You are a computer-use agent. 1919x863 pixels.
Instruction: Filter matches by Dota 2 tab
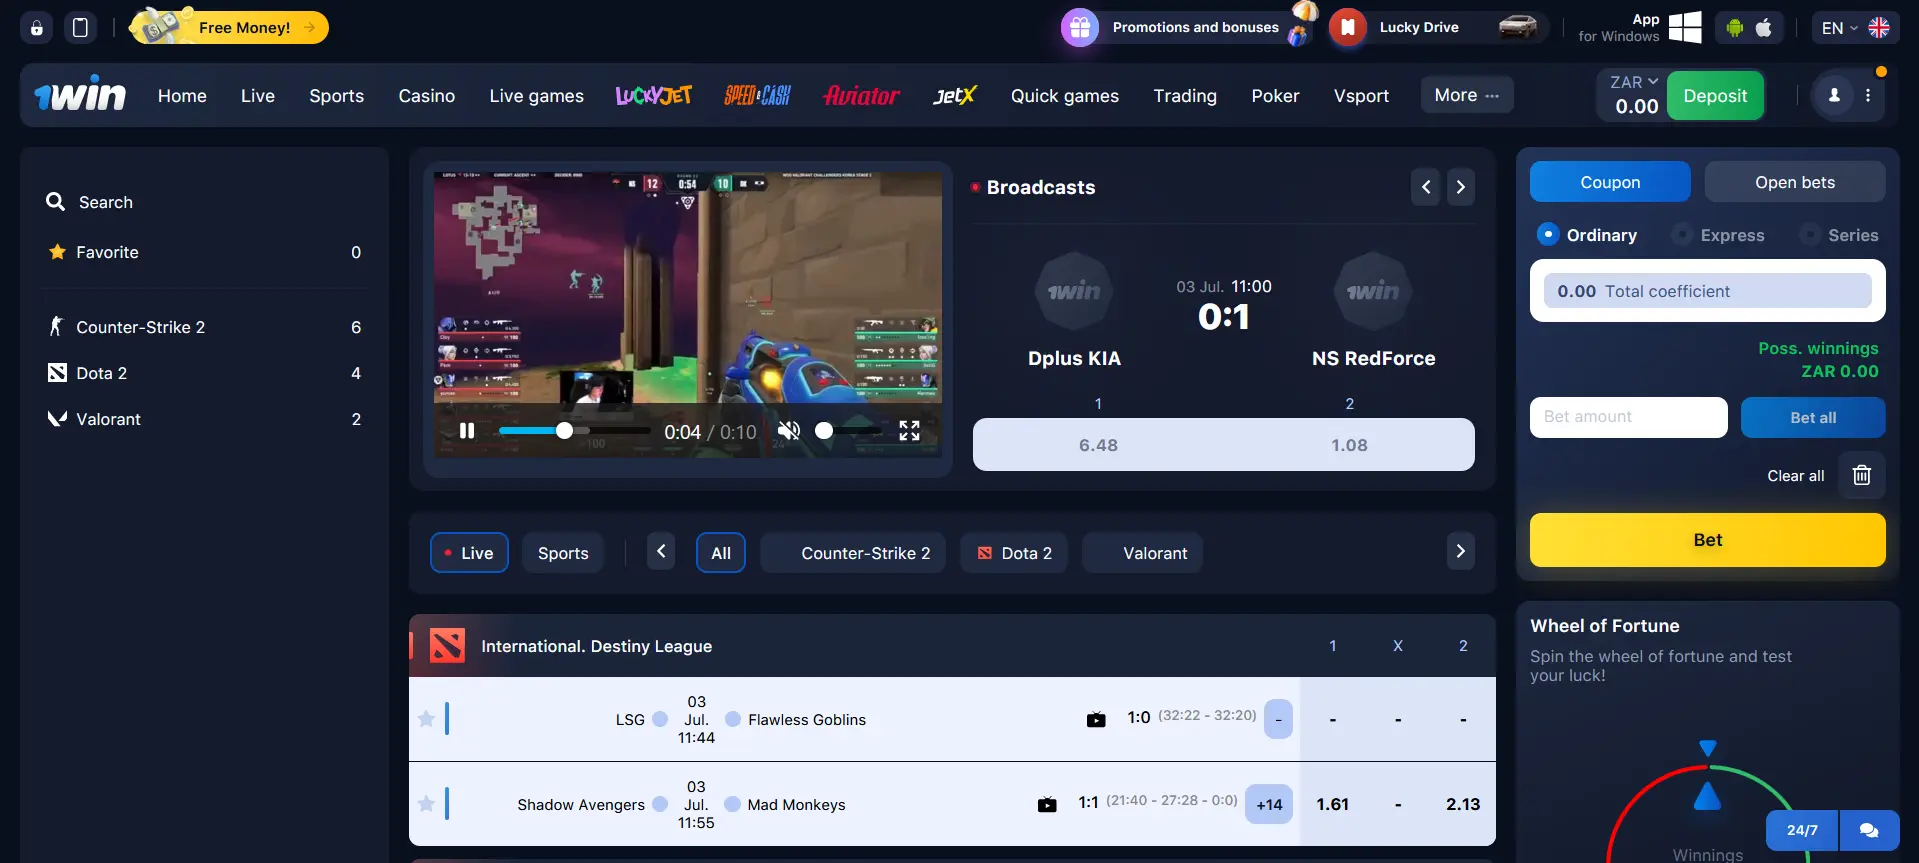[1014, 553]
